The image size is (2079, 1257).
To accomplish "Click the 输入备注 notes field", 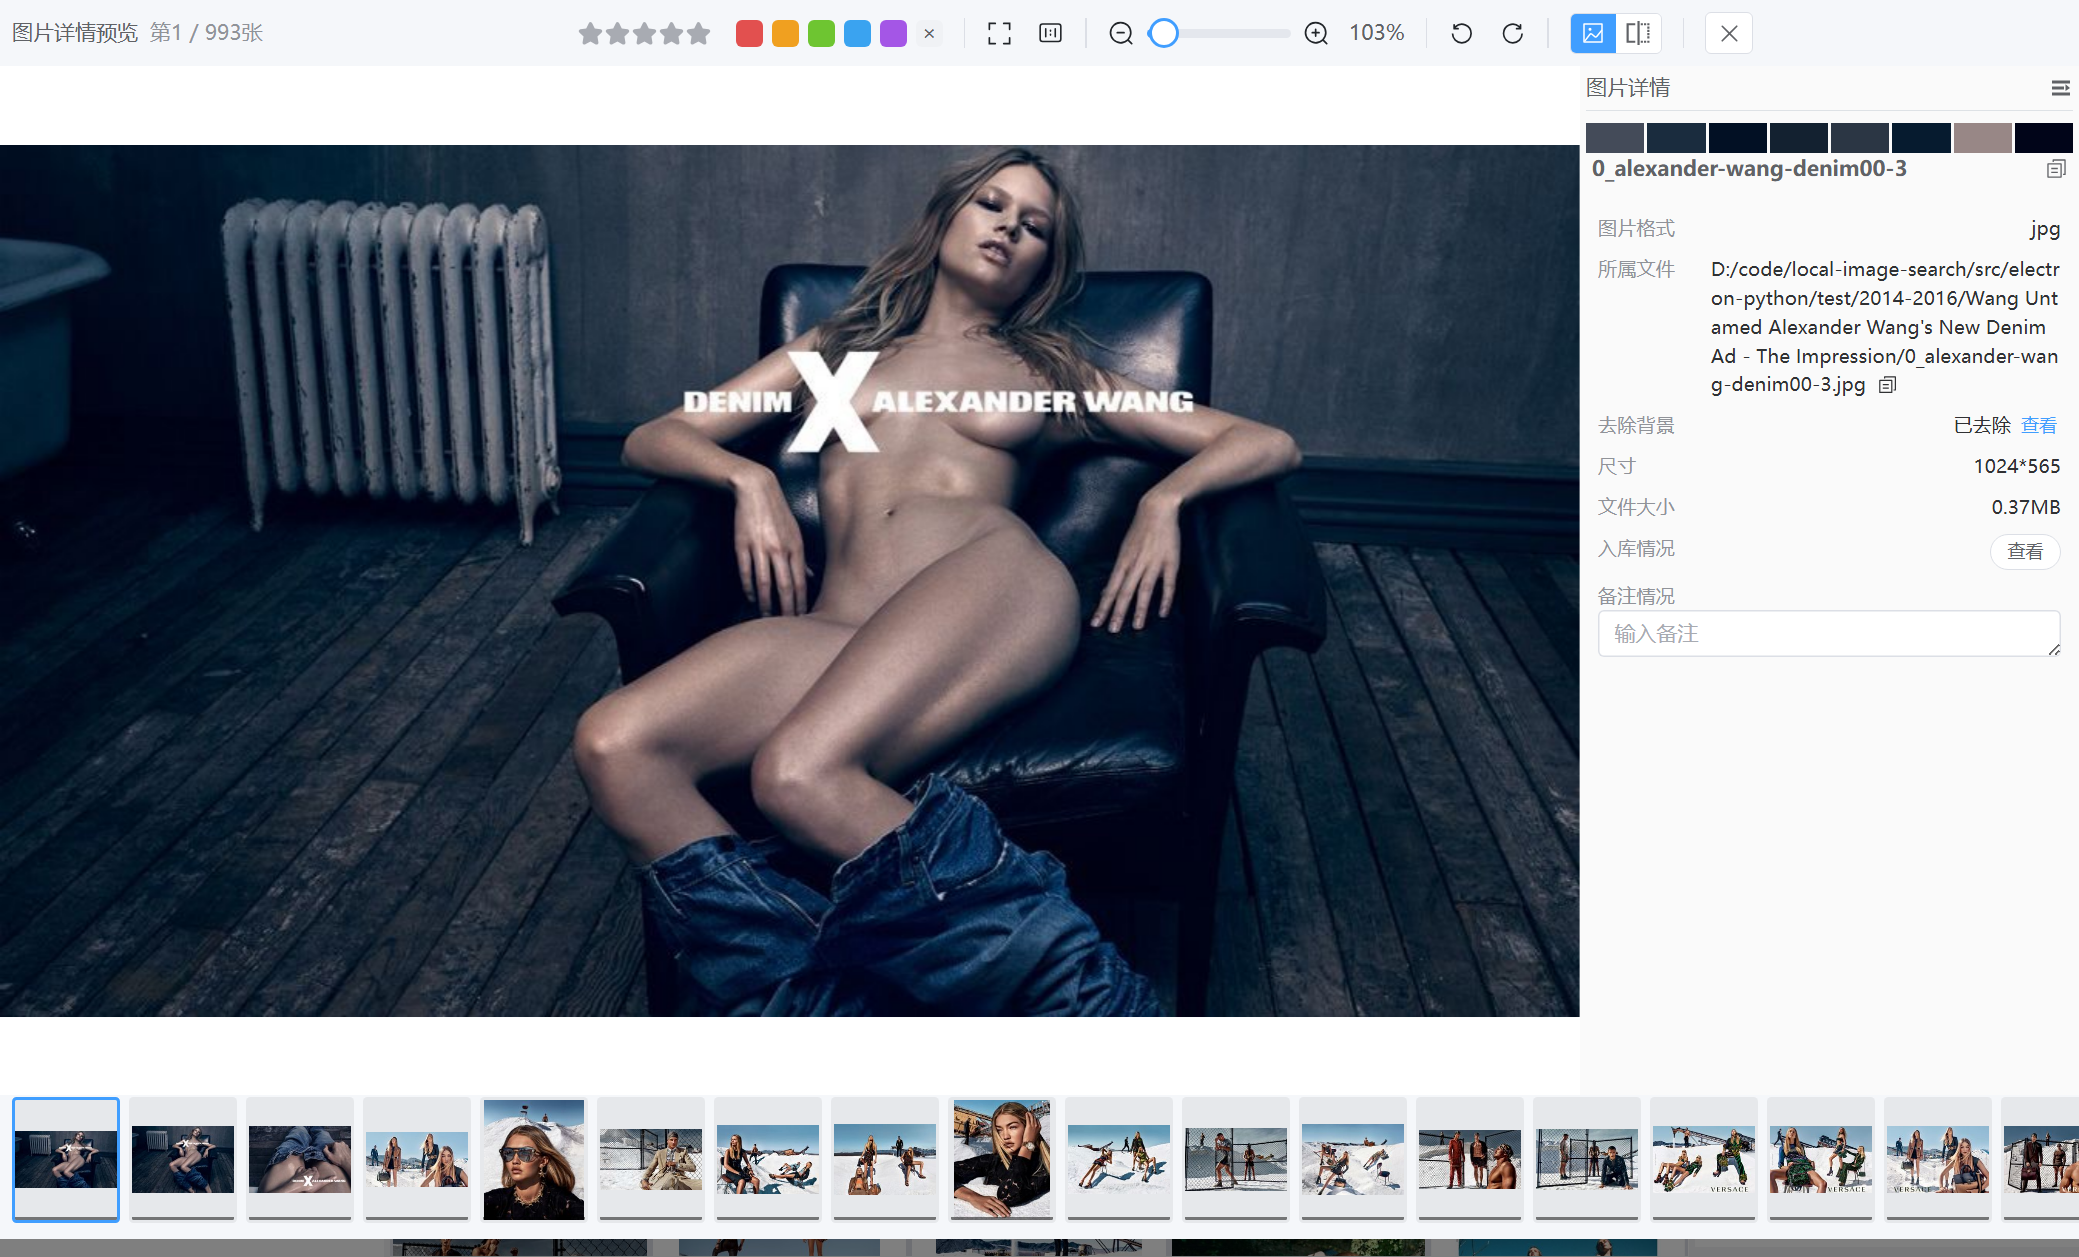I will (1829, 634).
